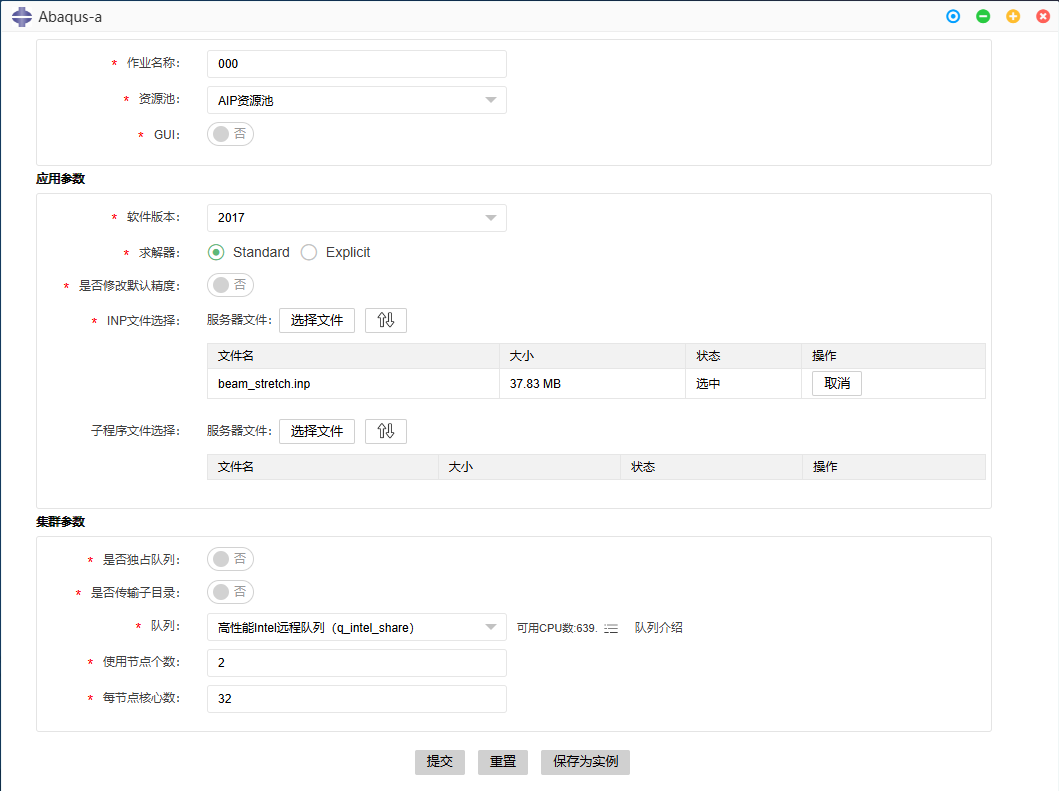The height and width of the screenshot is (791, 1059).
Task: Click the 可用CPU数:639 text
Action: click(x=557, y=628)
